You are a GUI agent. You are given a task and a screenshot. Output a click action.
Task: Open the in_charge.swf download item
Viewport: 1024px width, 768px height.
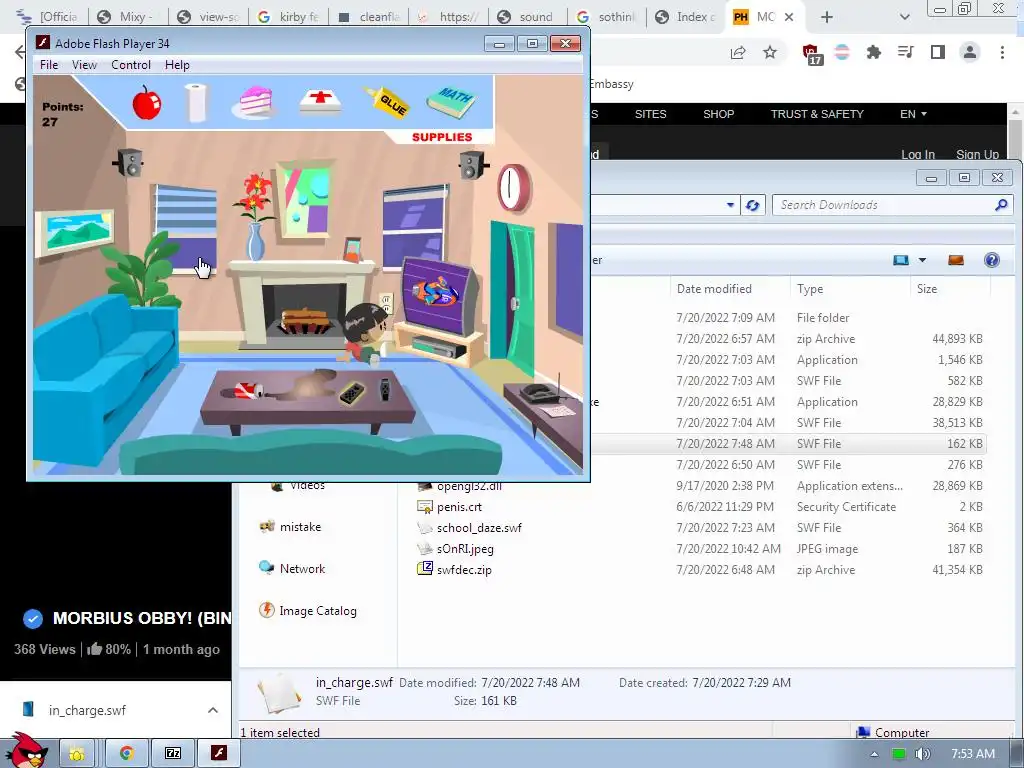click(x=87, y=710)
